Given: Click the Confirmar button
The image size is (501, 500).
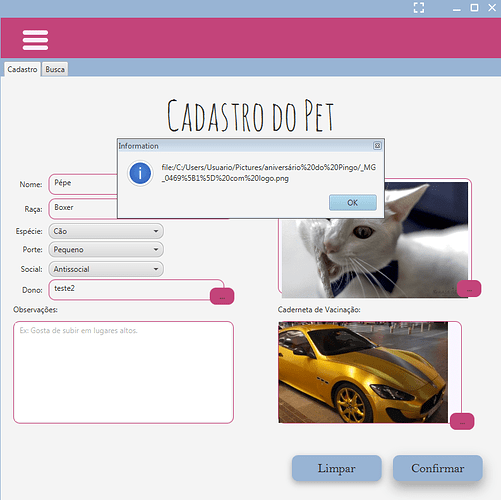Looking at the screenshot, I should point(438,468).
